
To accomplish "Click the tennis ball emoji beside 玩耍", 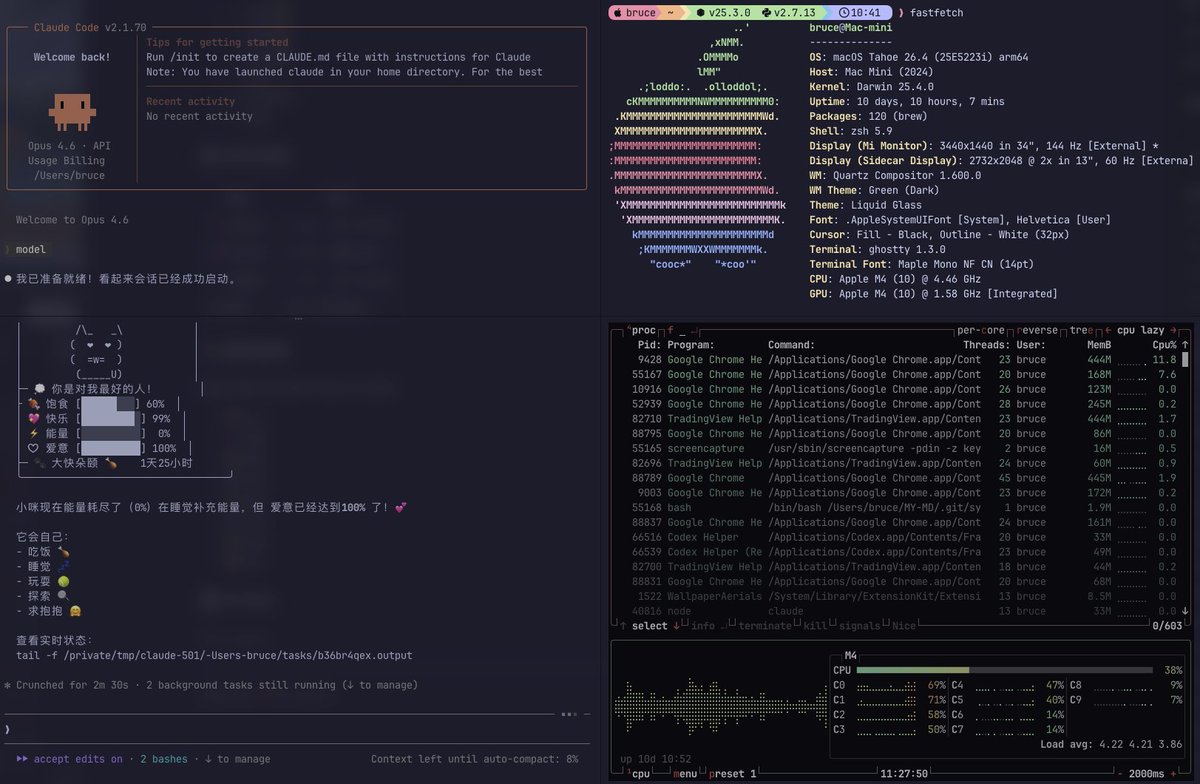I will [64, 581].
